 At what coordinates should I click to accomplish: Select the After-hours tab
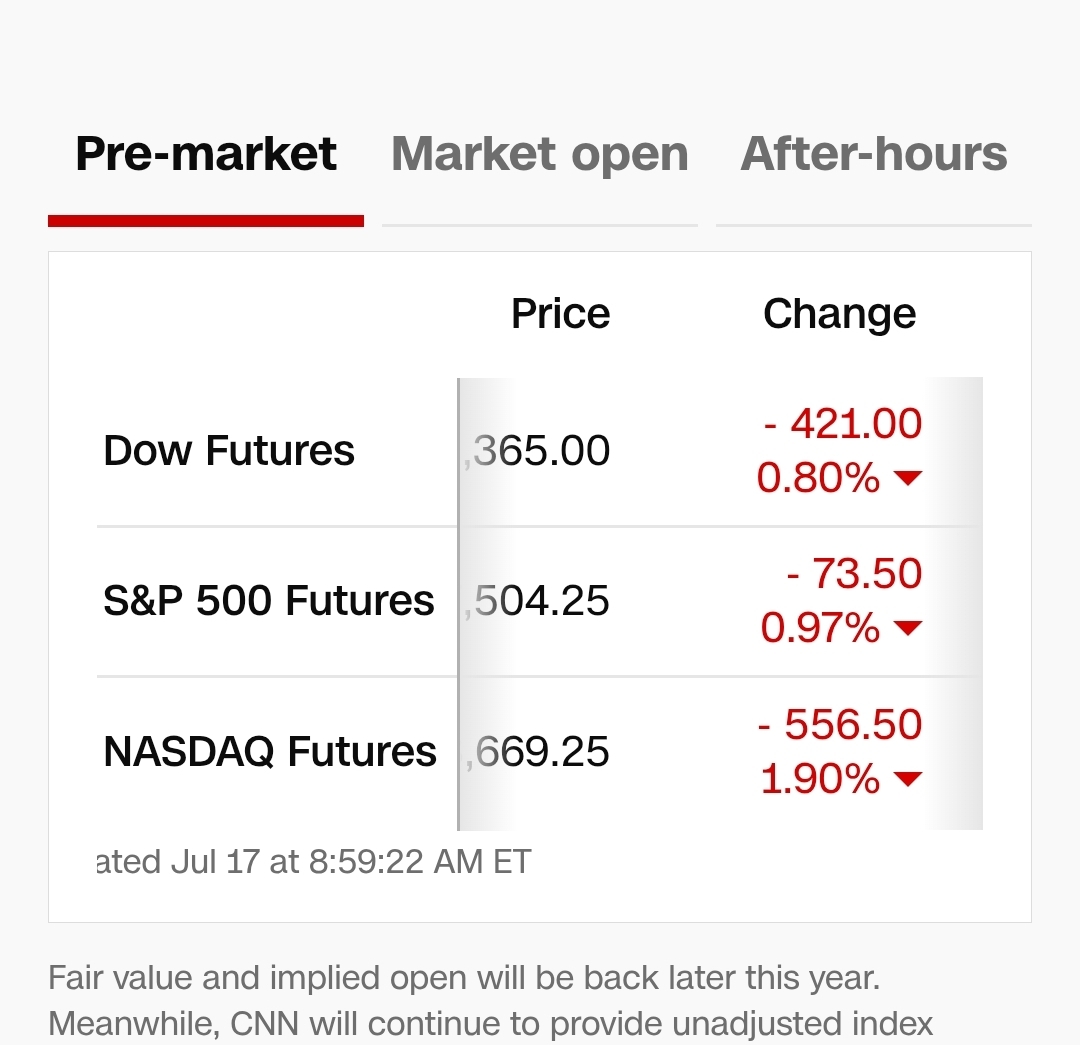(874, 154)
